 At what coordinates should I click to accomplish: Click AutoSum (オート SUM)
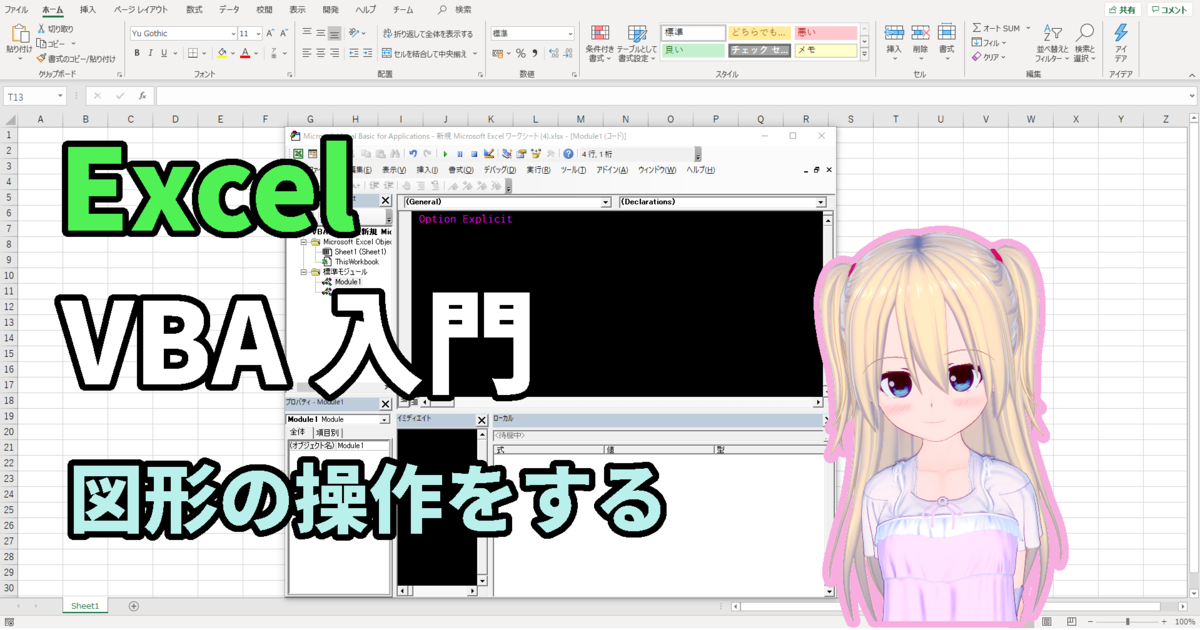click(997, 29)
